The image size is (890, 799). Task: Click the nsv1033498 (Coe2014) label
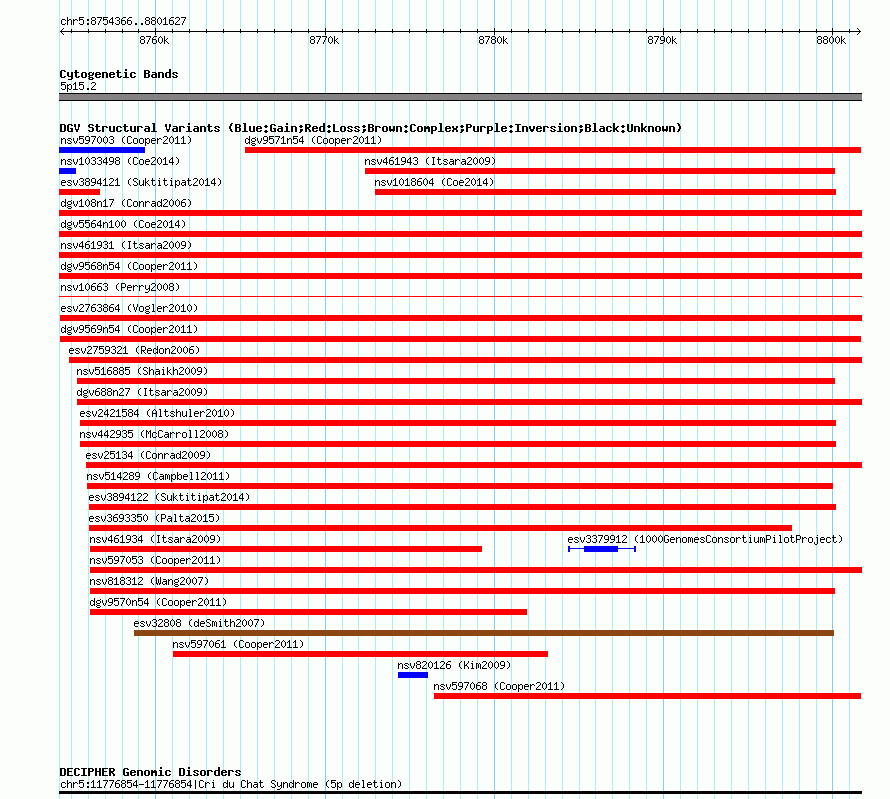click(120, 161)
